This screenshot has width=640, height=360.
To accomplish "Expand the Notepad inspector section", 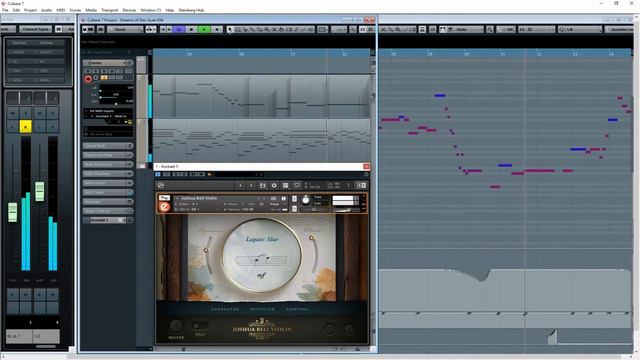I will click(x=108, y=202).
